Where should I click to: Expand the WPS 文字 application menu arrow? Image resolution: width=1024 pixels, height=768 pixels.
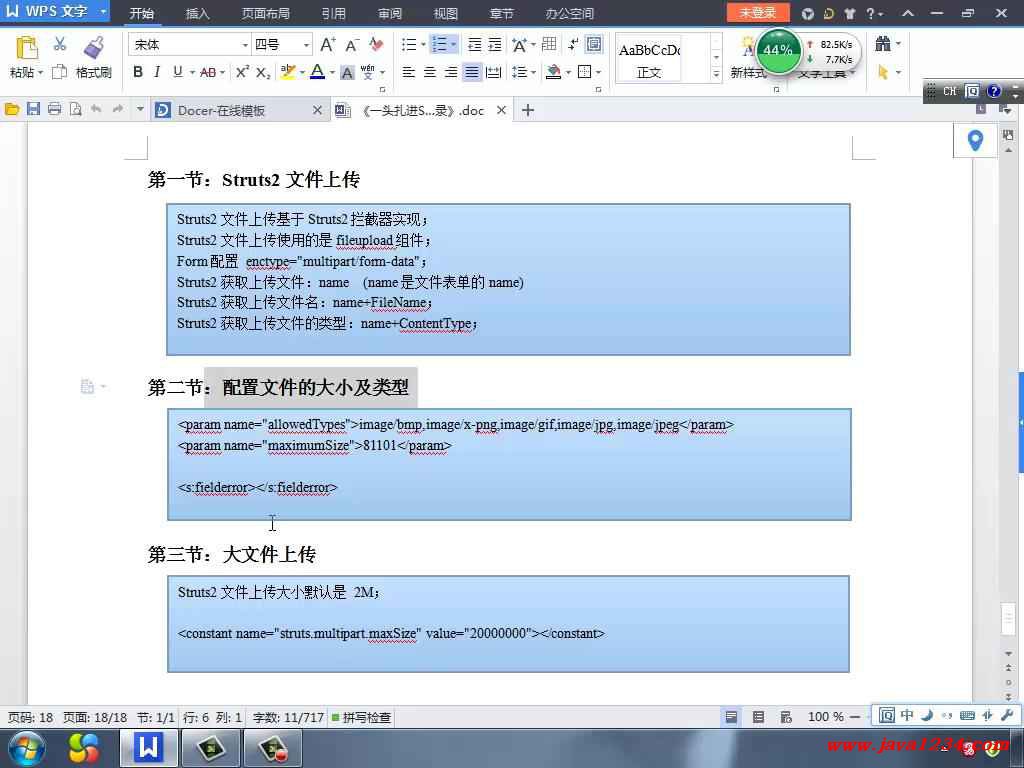coord(103,12)
